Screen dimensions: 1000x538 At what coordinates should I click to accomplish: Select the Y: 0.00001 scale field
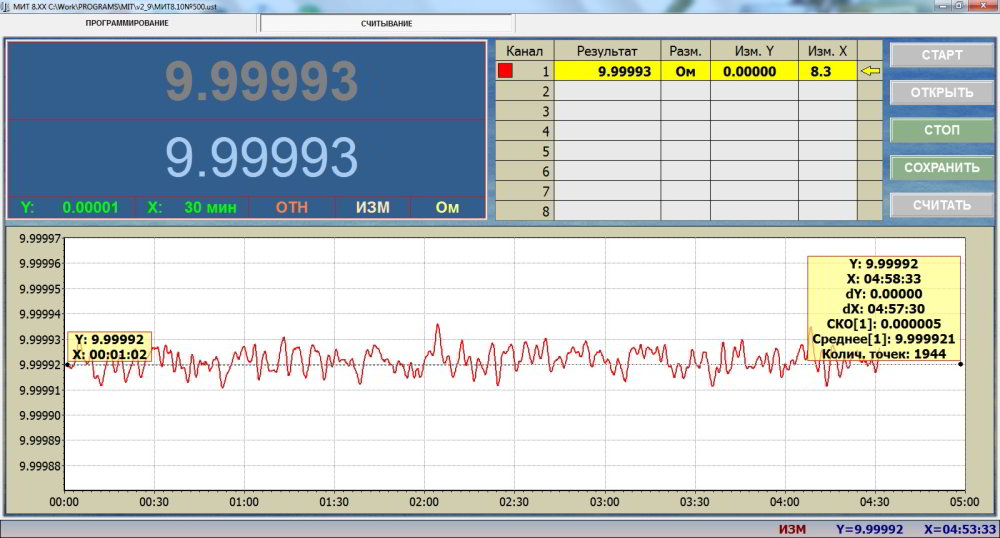(x=70, y=208)
